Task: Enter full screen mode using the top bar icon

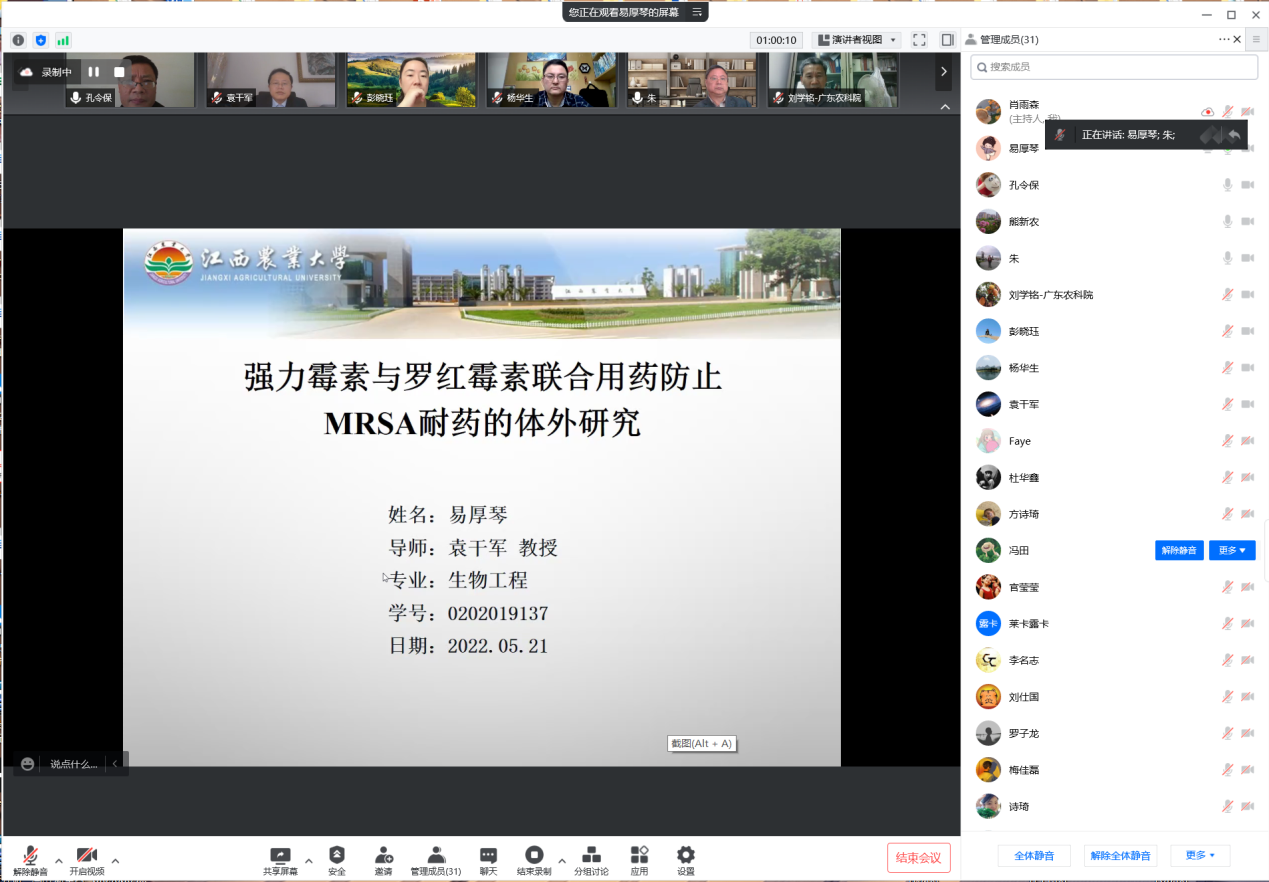Action: pos(919,40)
